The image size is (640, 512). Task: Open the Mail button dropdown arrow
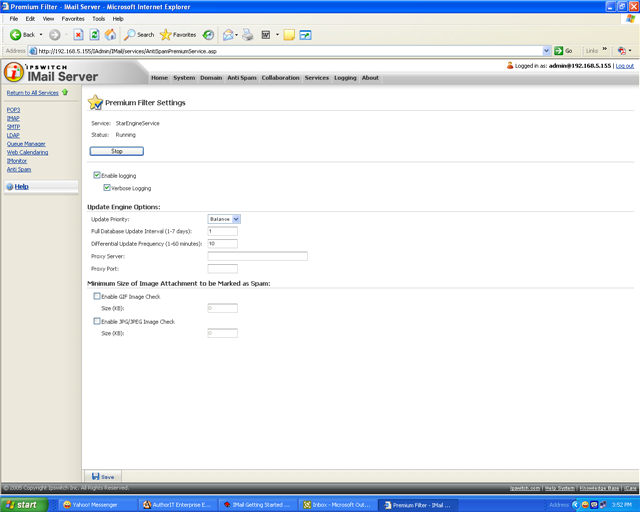pos(236,35)
